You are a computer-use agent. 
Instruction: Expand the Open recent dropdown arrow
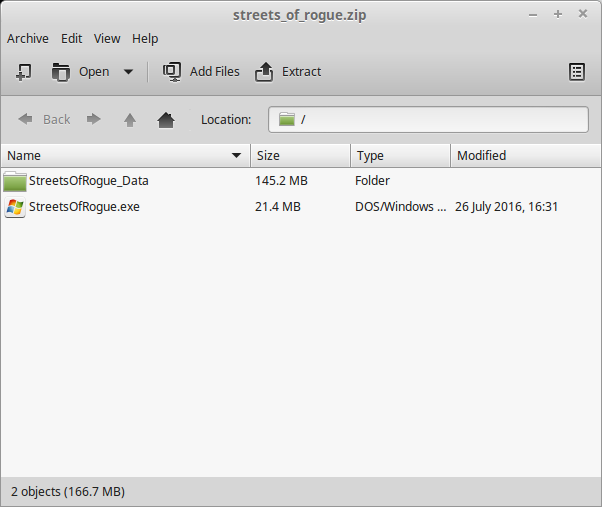(x=128, y=72)
